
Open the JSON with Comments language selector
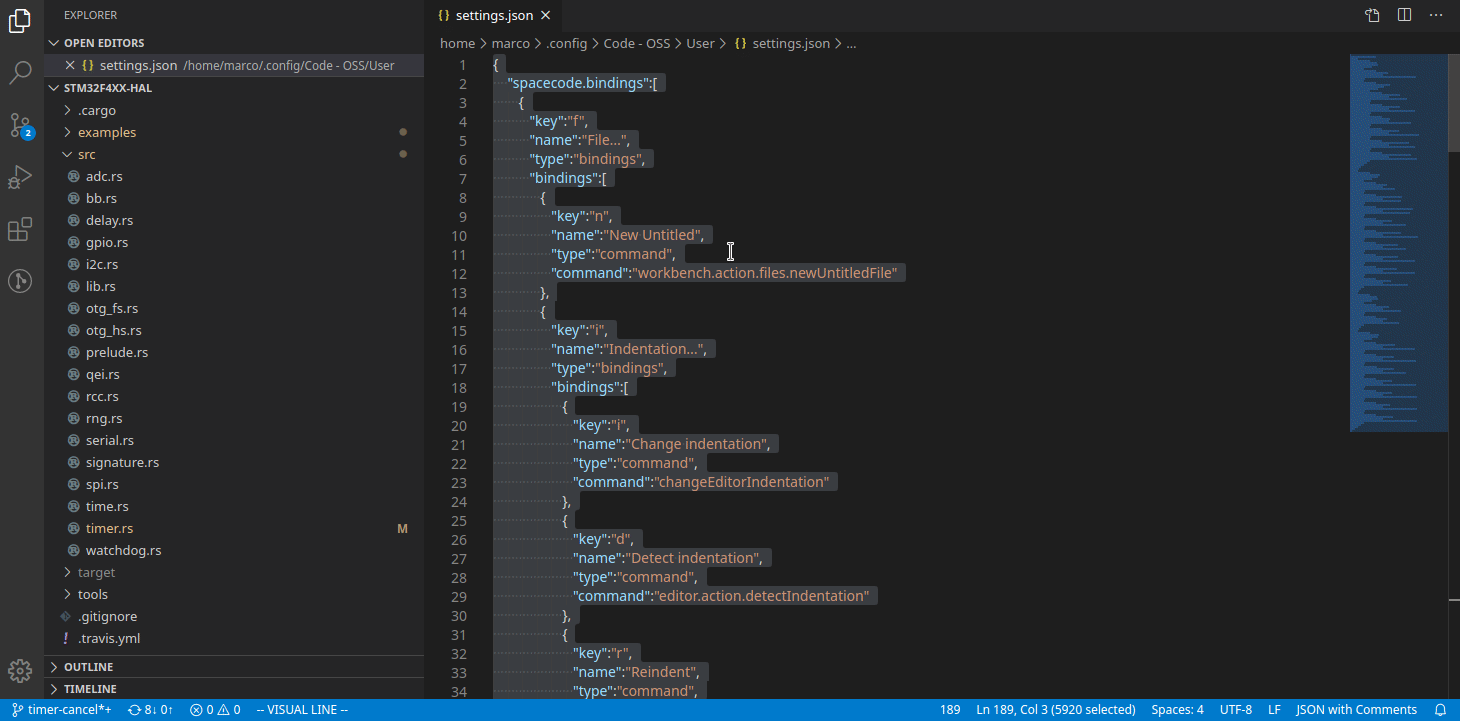(x=1356, y=709)
